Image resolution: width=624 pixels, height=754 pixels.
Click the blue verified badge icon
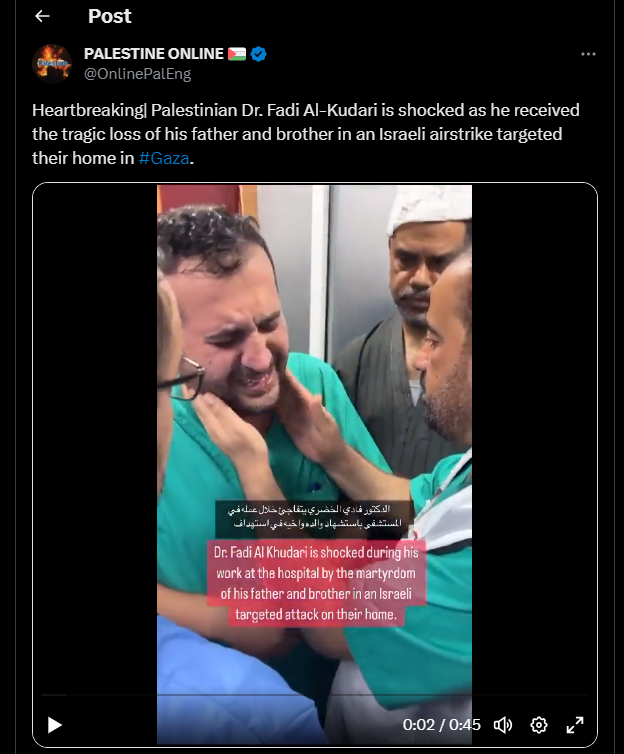tap(259, 54)
